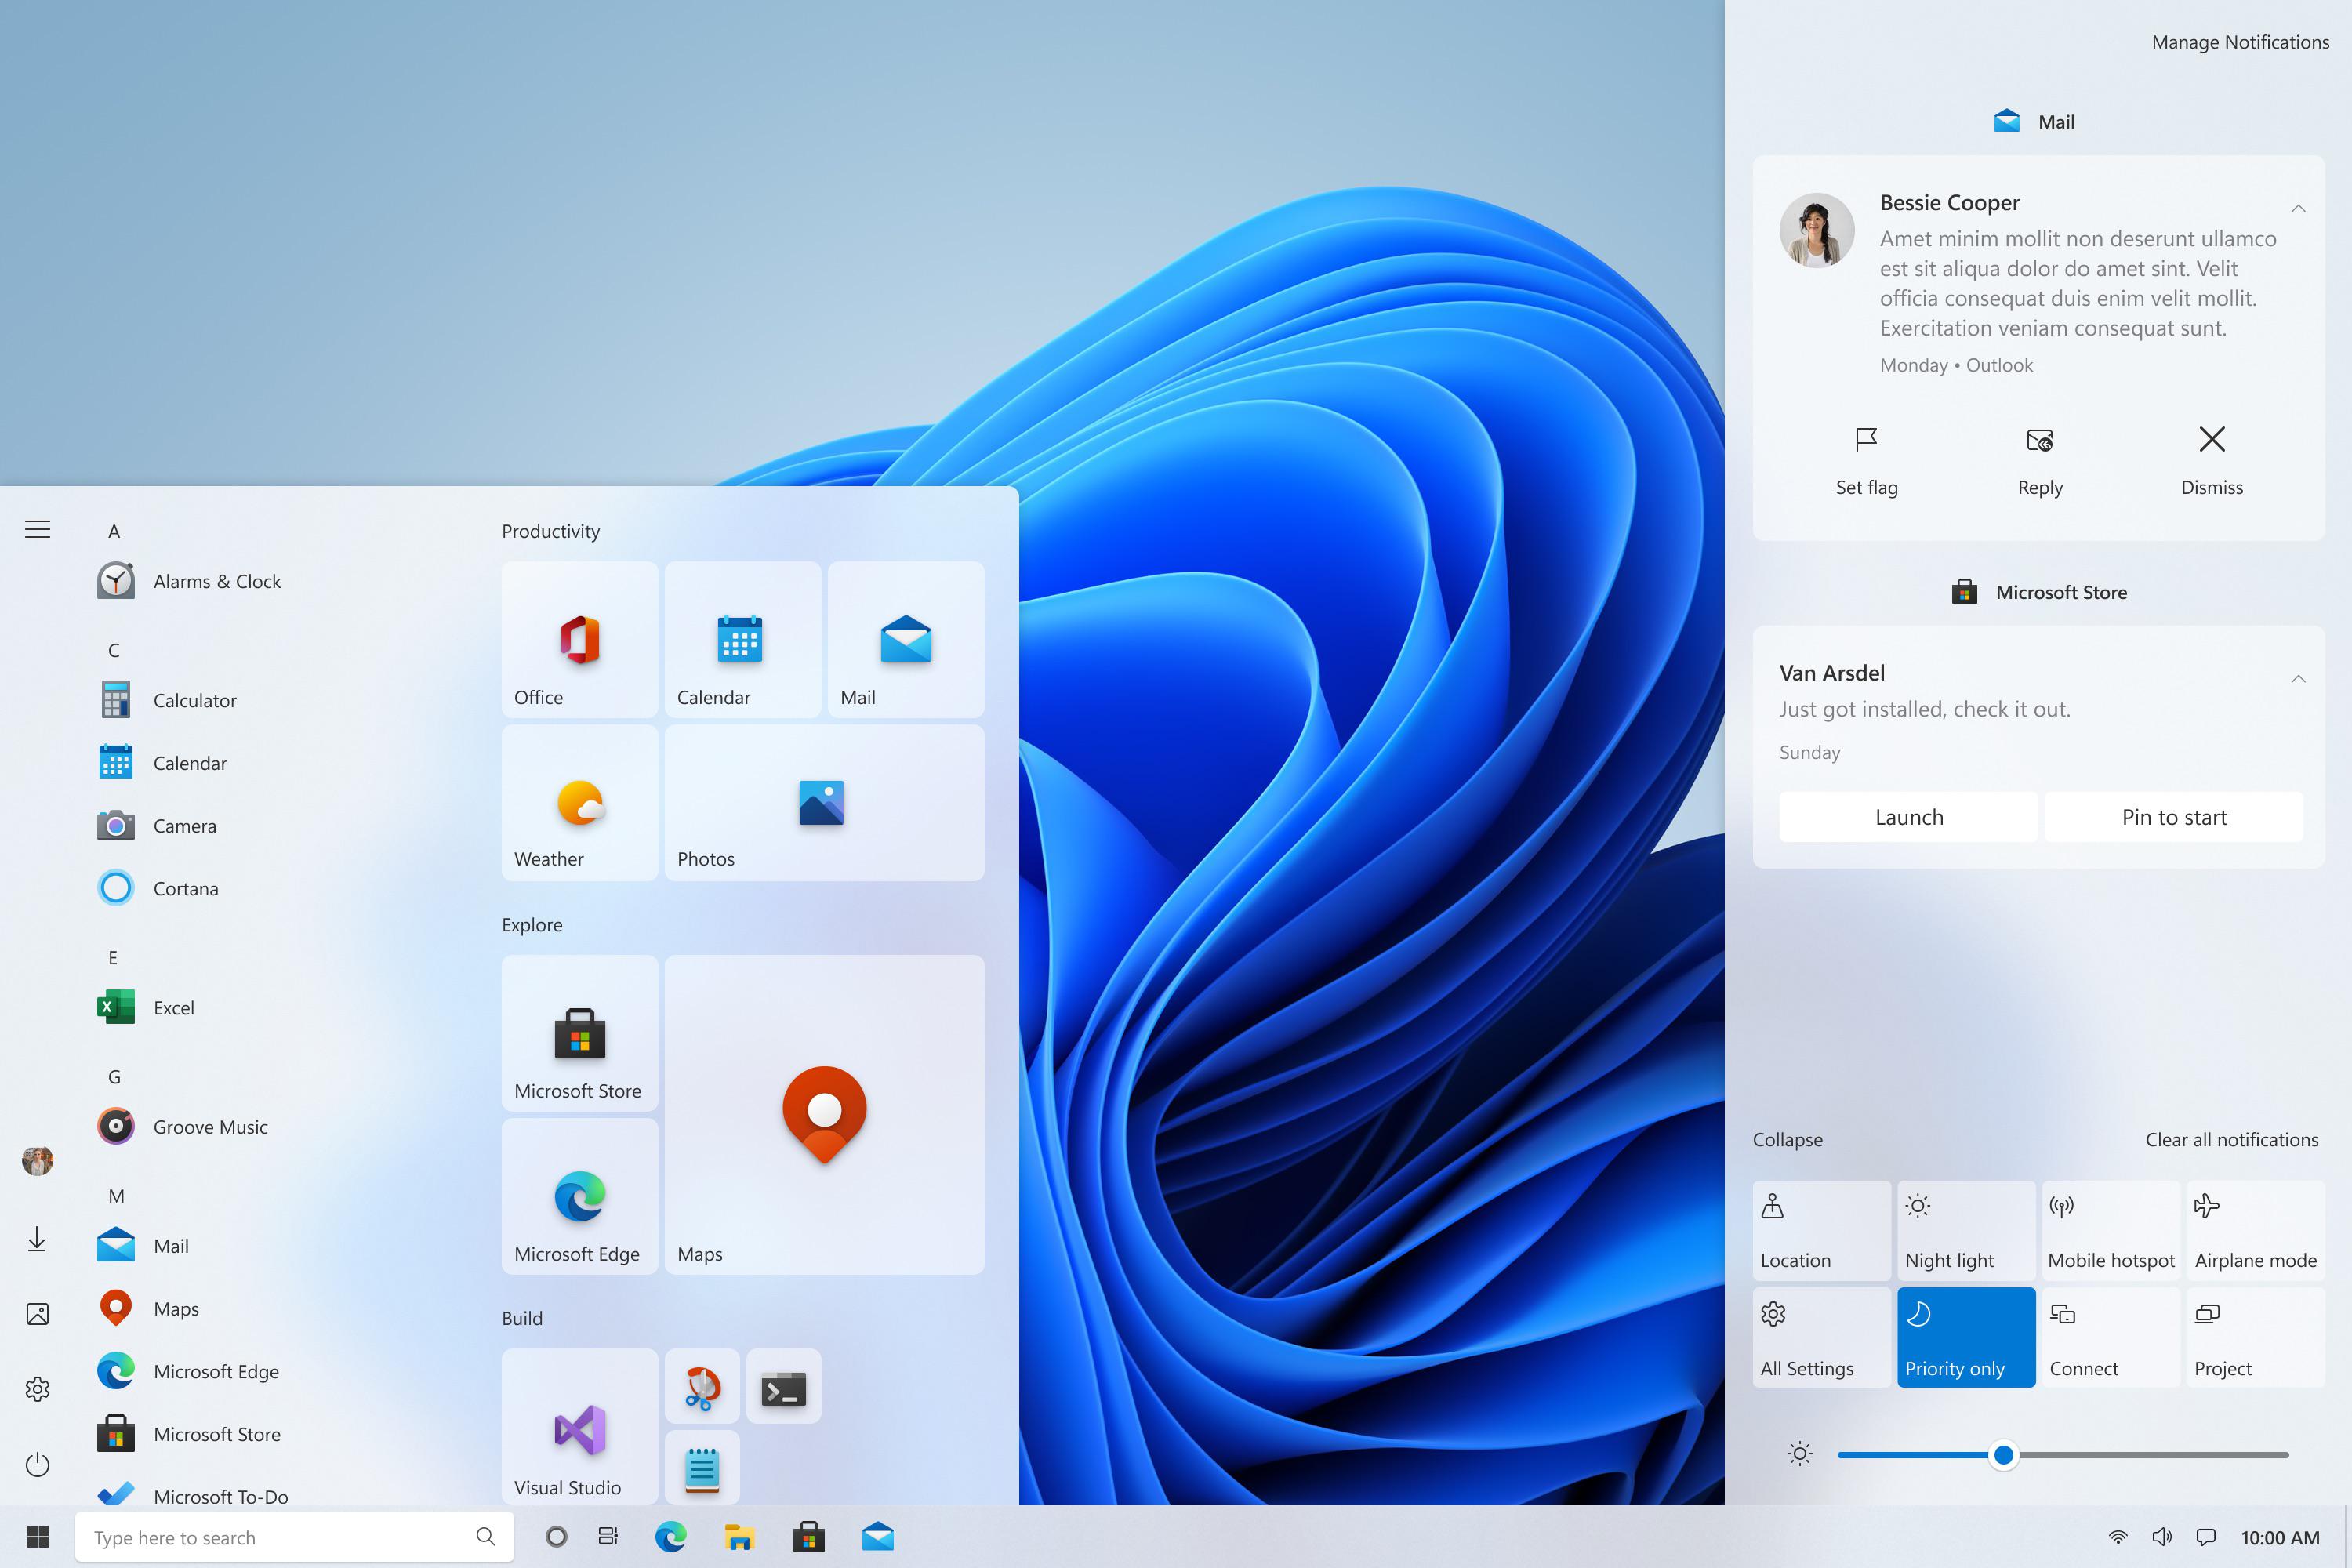The image size is (2352, 1568).
Task: Jump to the letter M app list header
Action: [116, 1196]
